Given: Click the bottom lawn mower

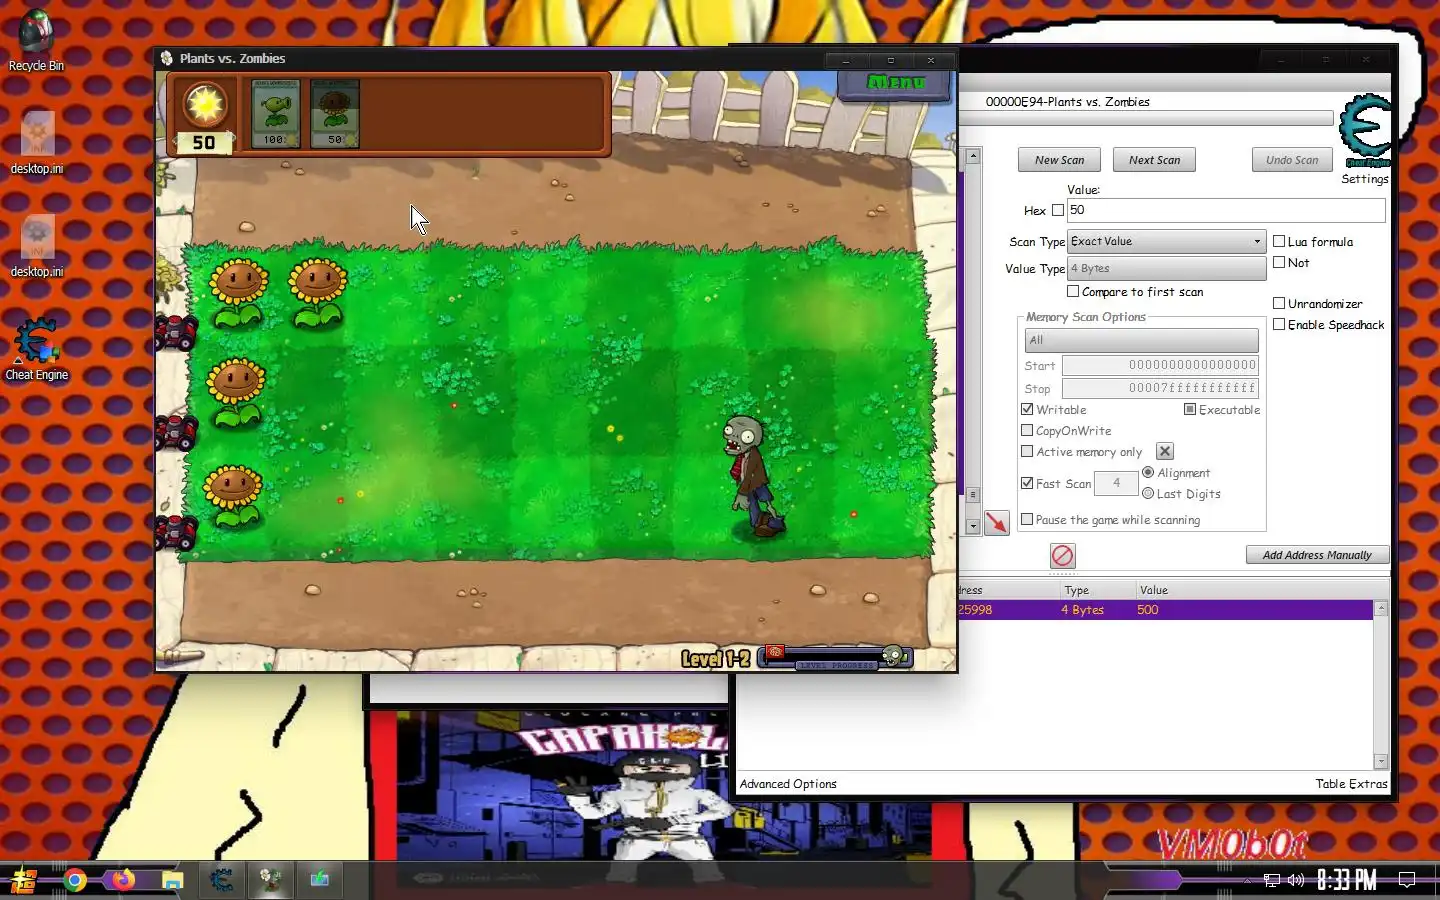Looking at the screenshot, I should click(x=176, y=531).
